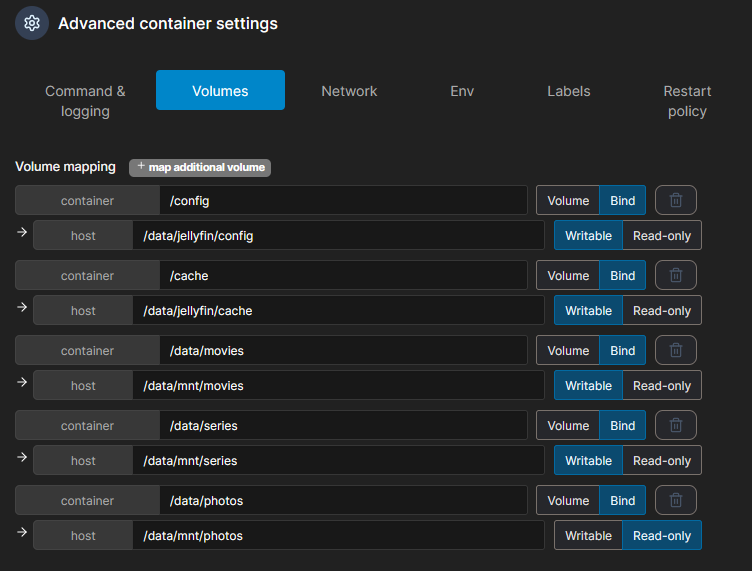Delete the /config volume mapping via trash icon
752x571 pixels.
(x=675, y=200)
